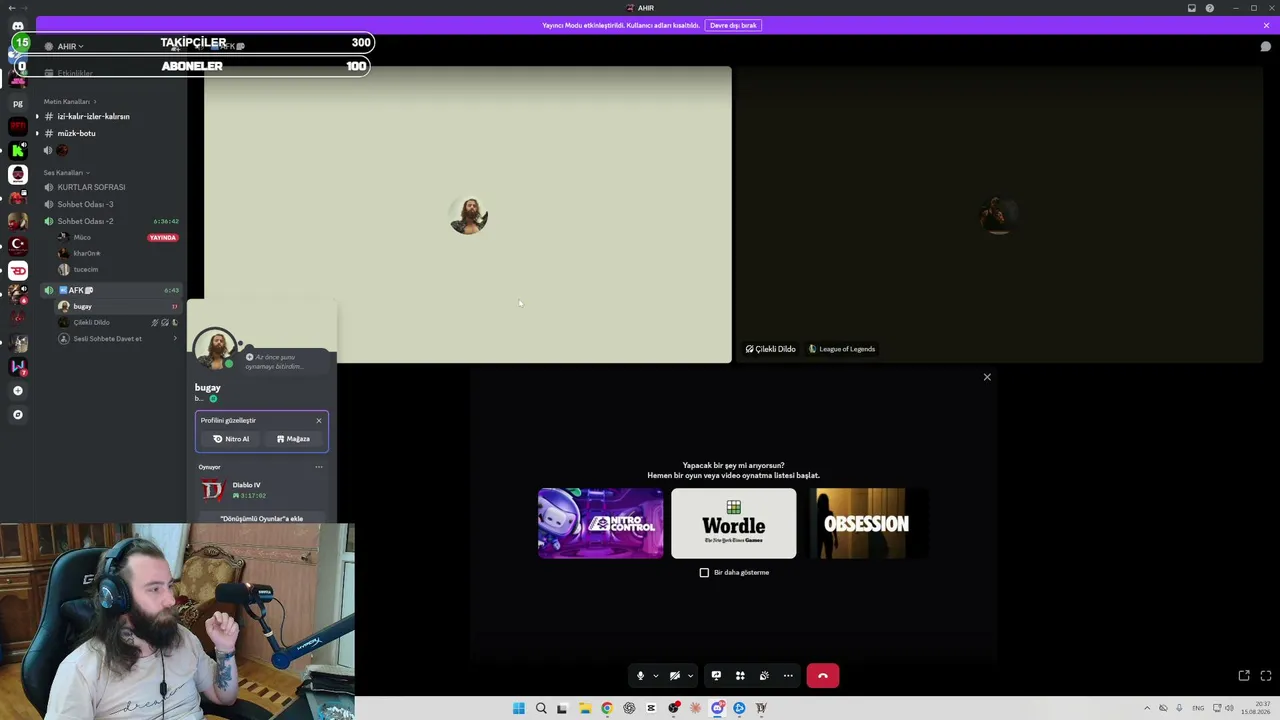This screenshot has width=1280, height=720.
Task: Open the 'Oynuyor' section three-dot menu
Action: 319,467
